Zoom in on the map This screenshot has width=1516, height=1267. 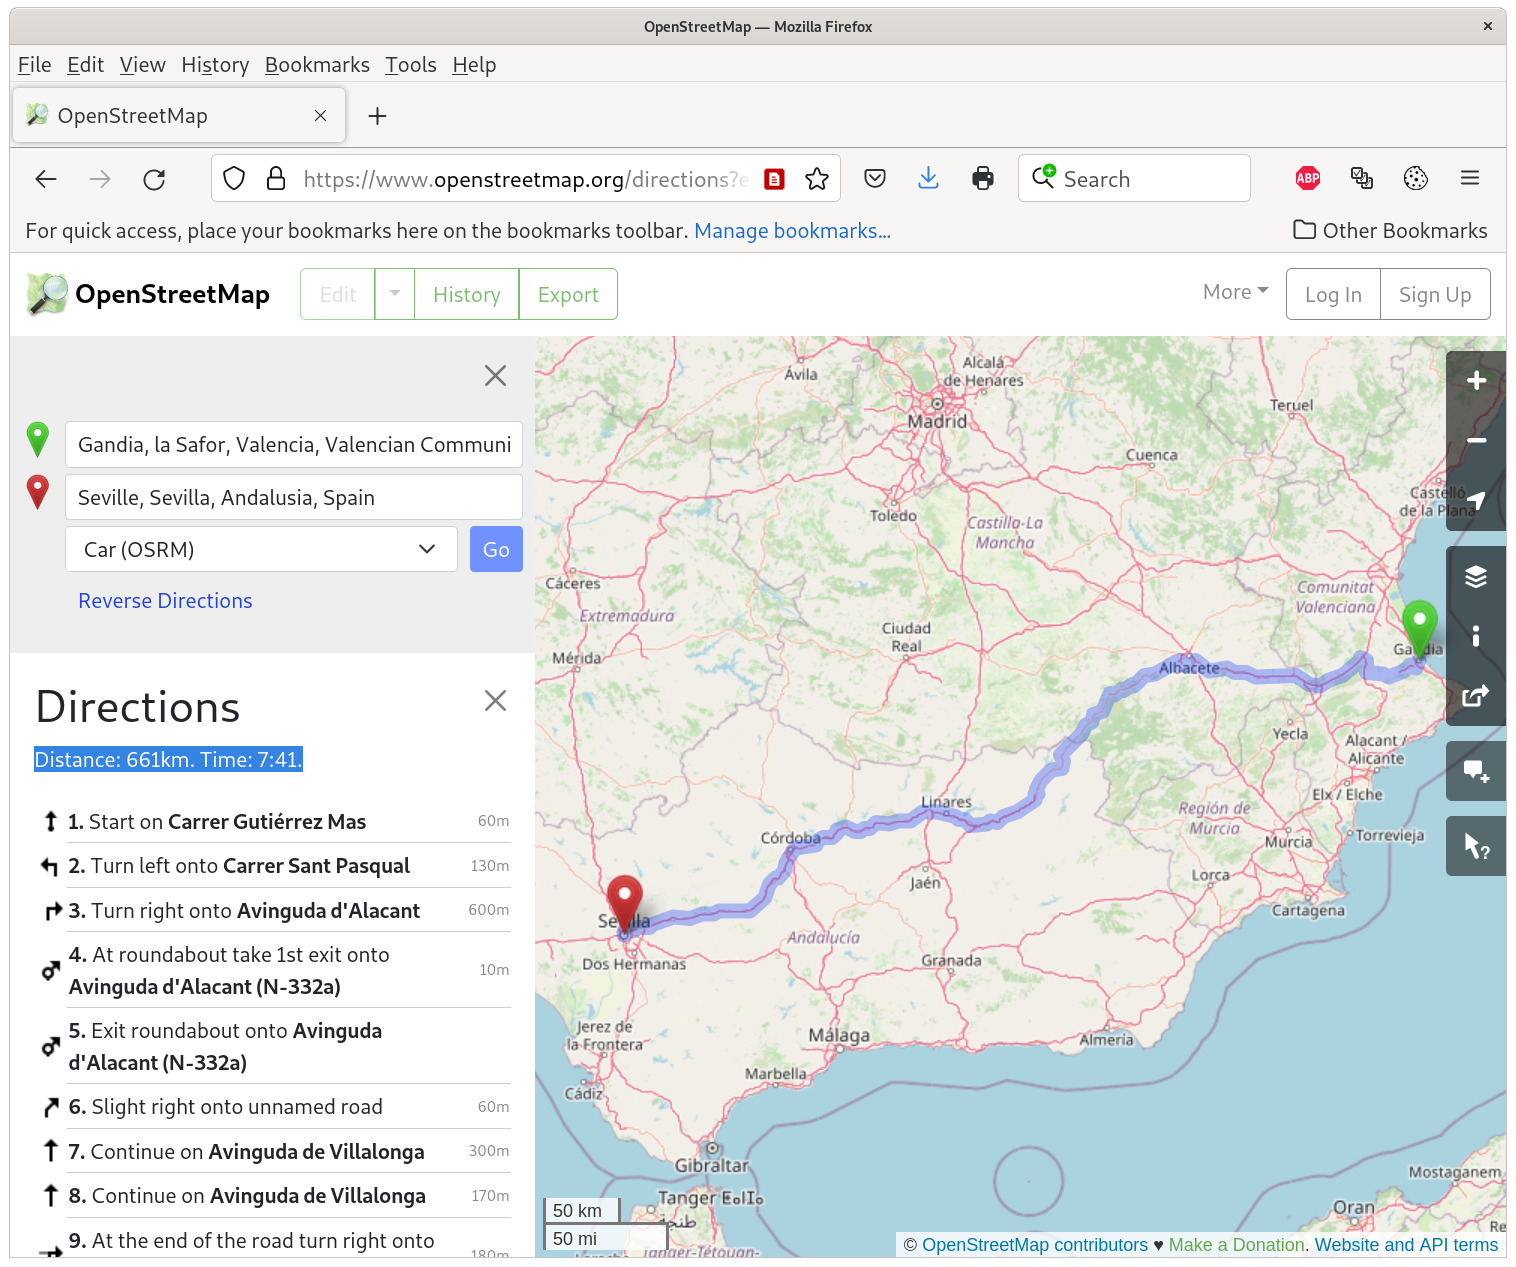(x=1476, y=381)
